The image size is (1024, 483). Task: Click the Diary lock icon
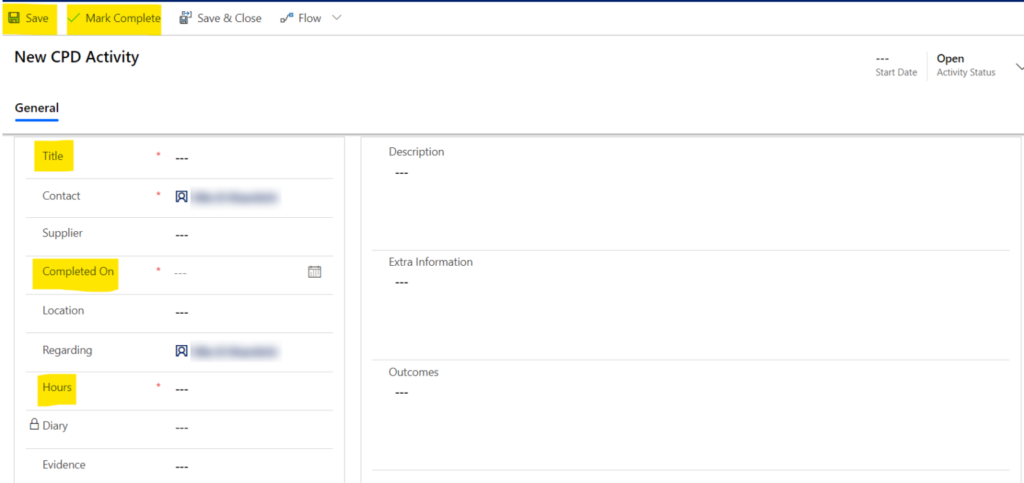[x=34, y=425]
